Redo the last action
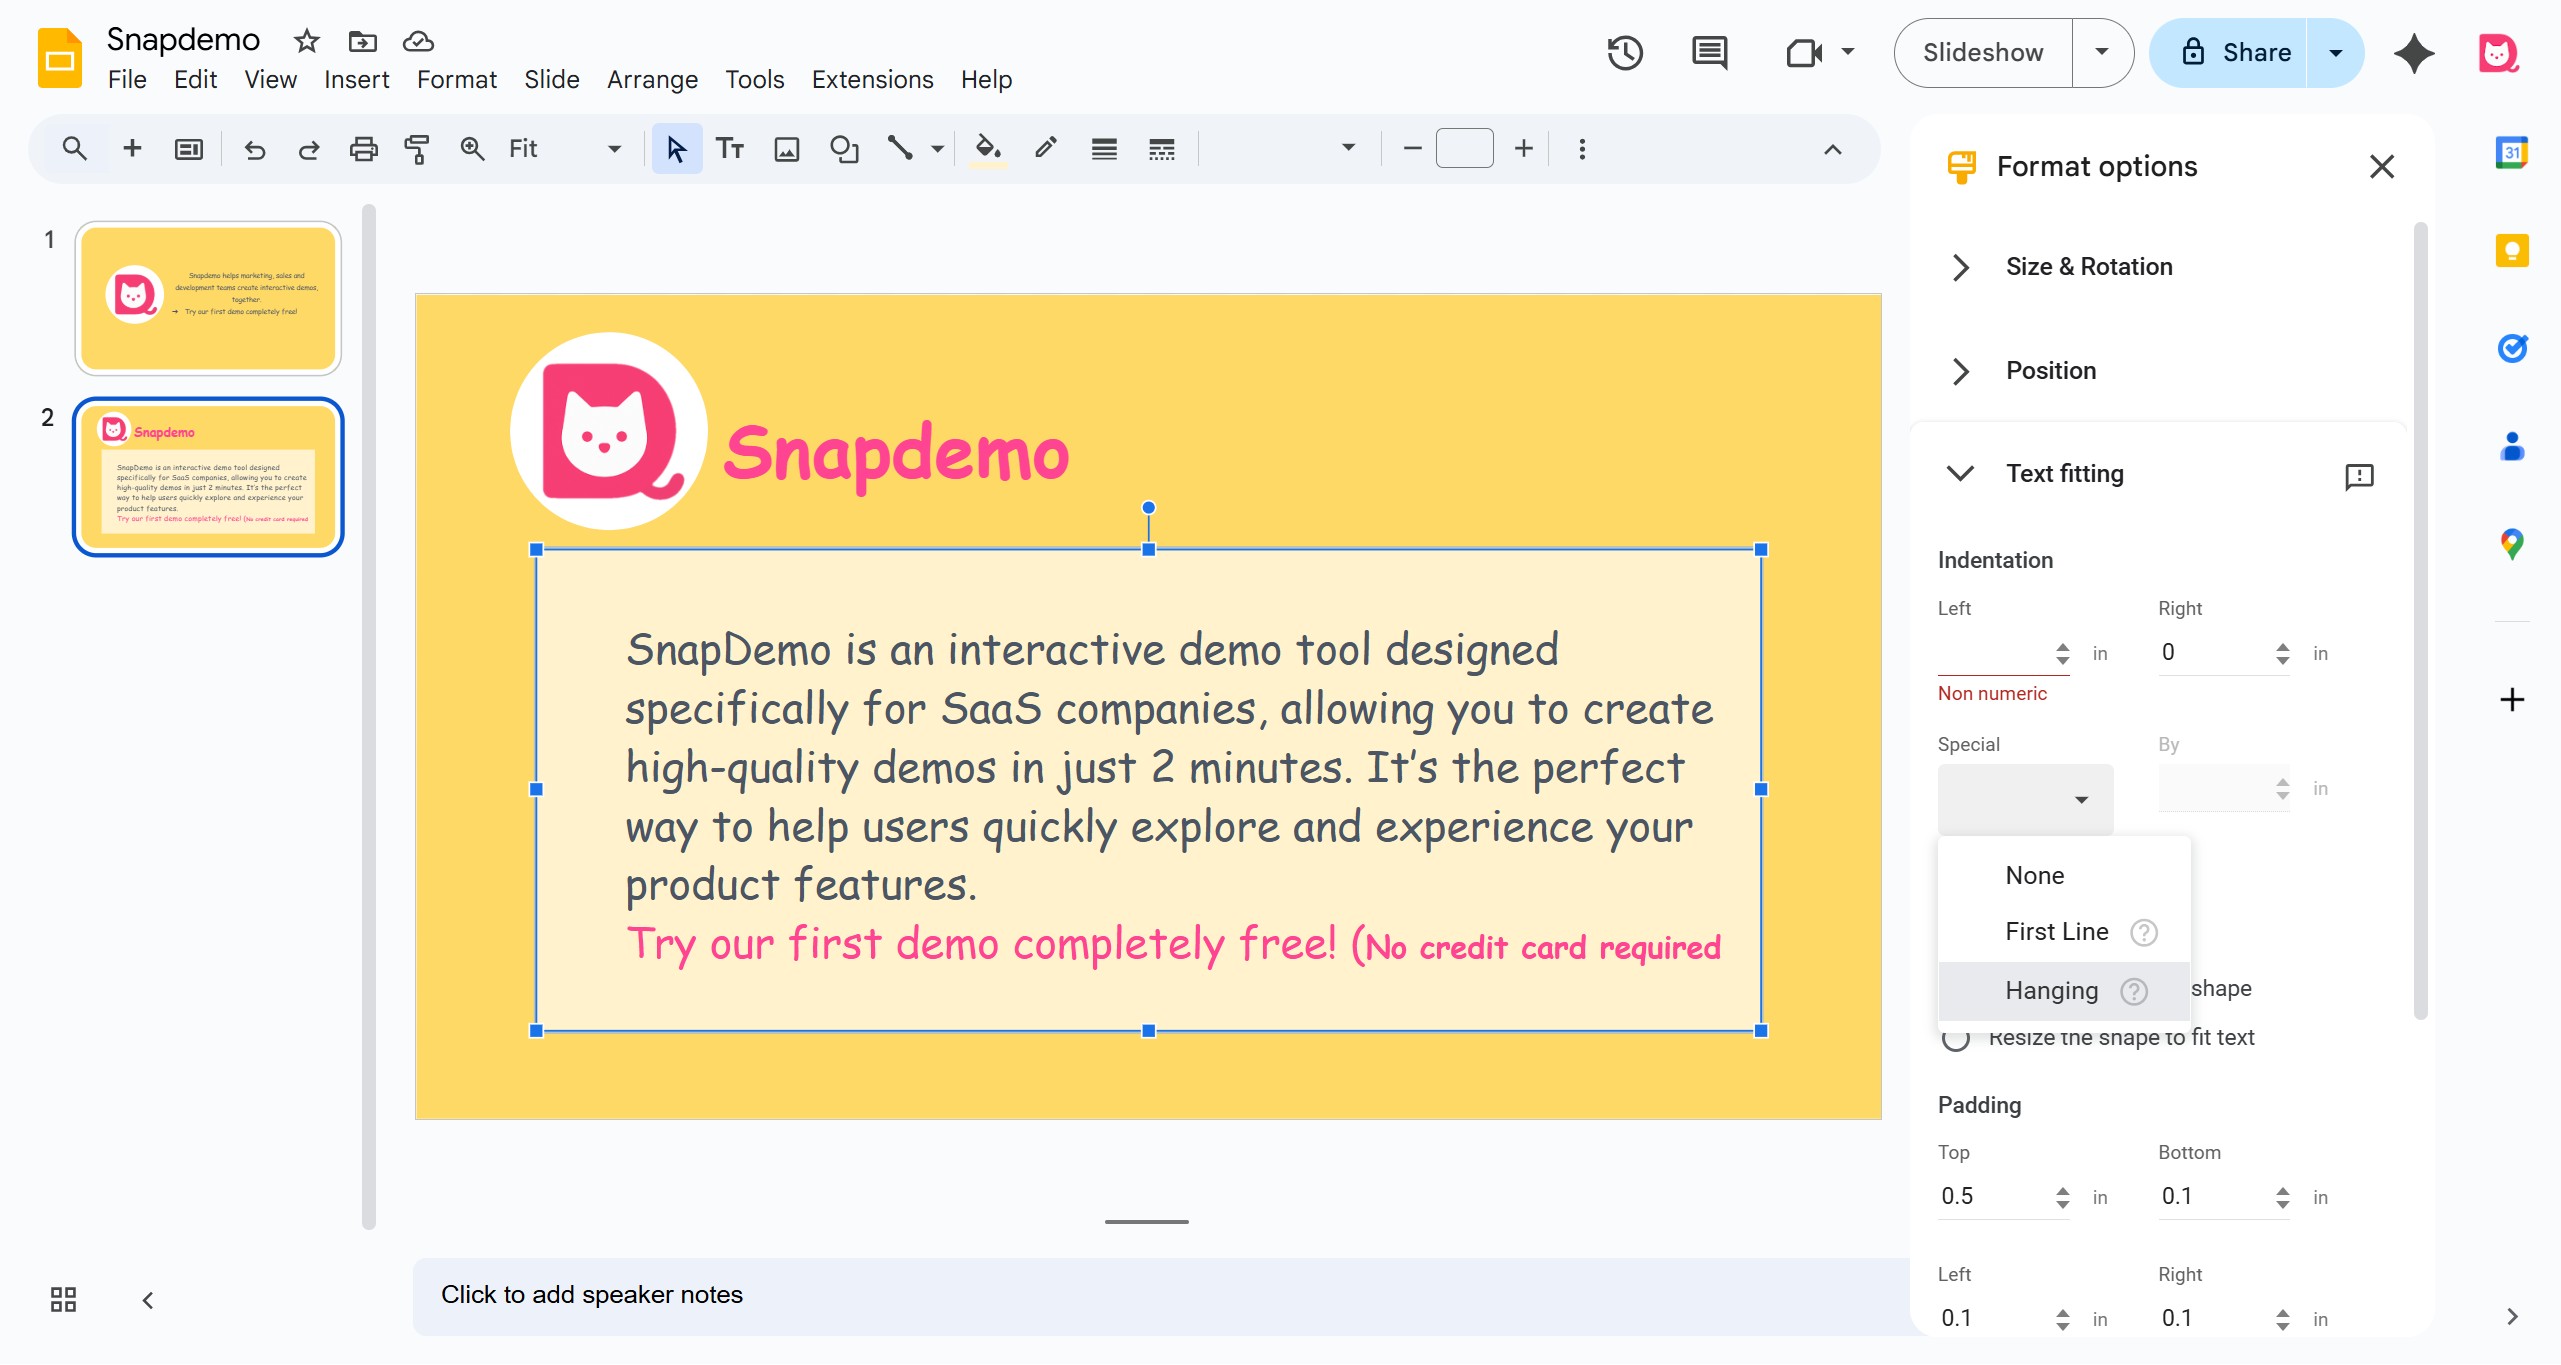2561x1365 pixels. (x=309, y=149)
